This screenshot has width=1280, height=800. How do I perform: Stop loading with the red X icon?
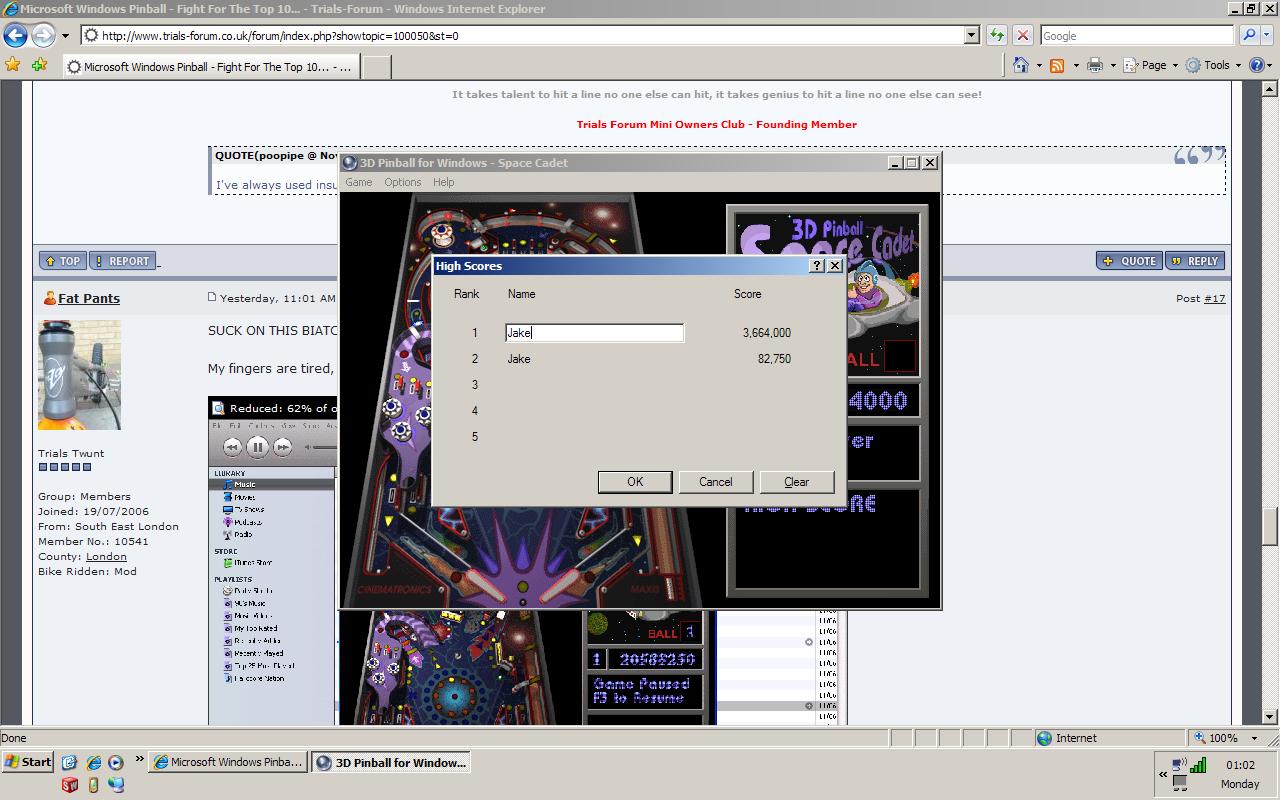[1022, 35]
